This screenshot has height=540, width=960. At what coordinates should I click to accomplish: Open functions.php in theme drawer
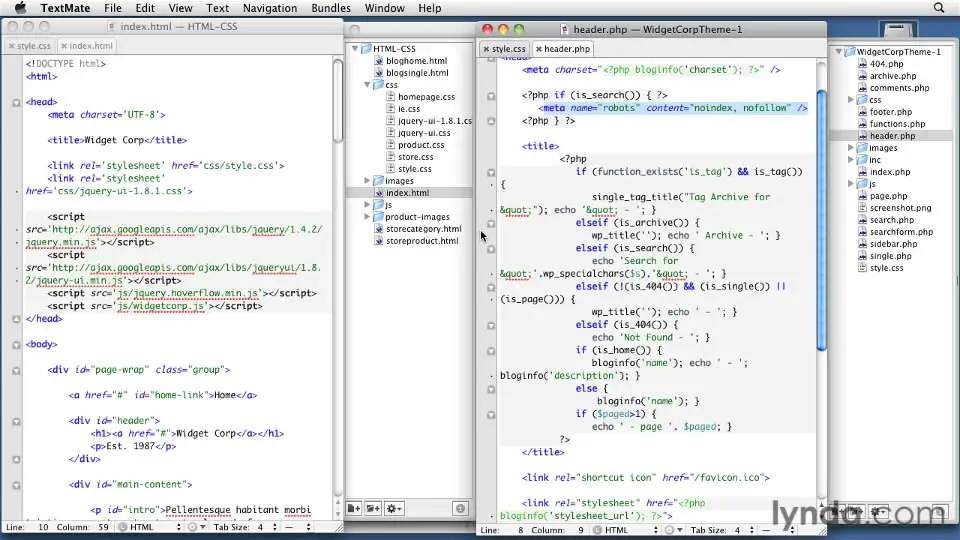point(897,124)
